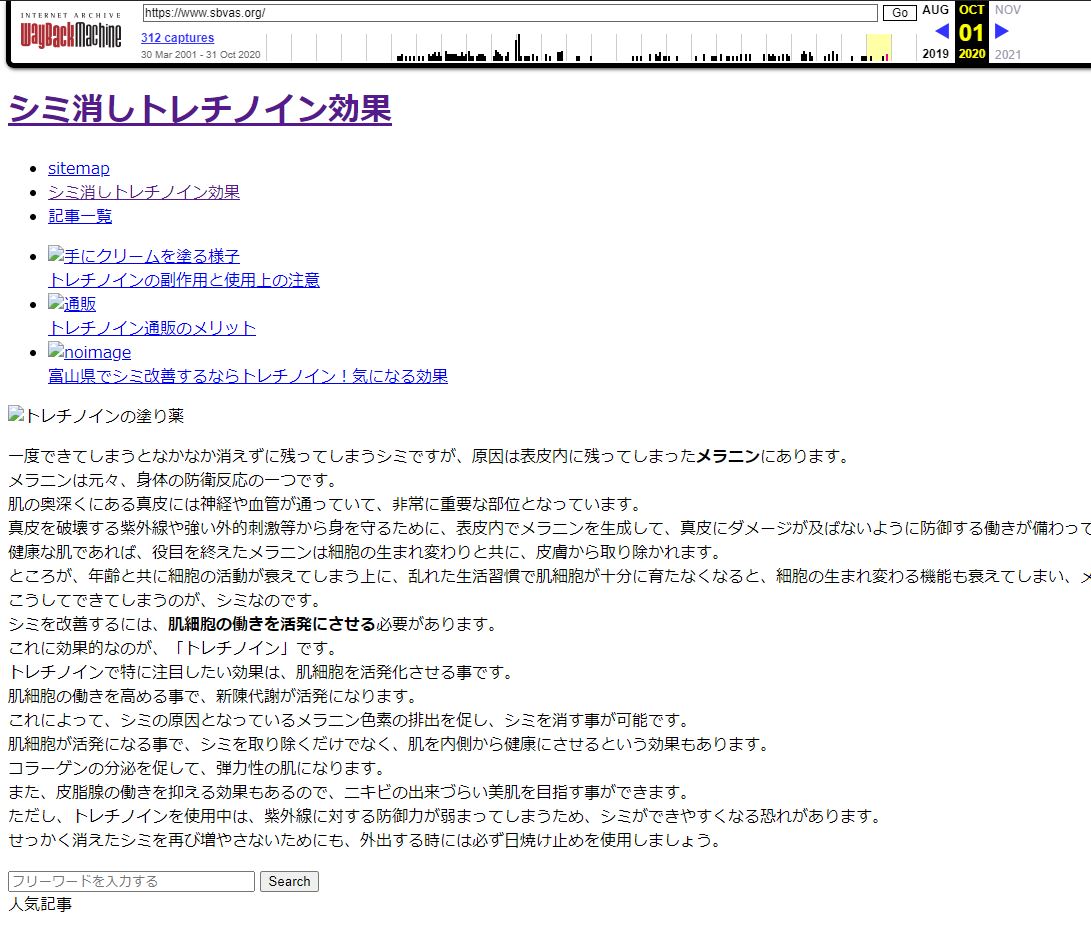Select シミ消しトレチノイン効果 in navigation list
This screenshot has height=933, width=1091.
[144, 192]
